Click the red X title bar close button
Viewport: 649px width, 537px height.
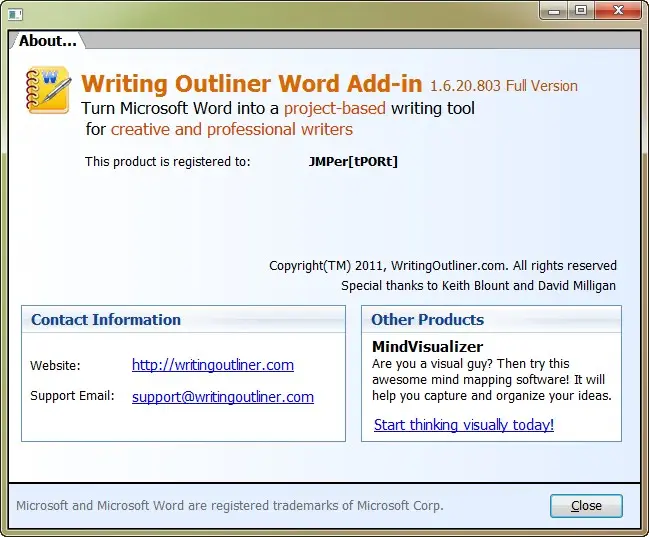pos(618,11)
